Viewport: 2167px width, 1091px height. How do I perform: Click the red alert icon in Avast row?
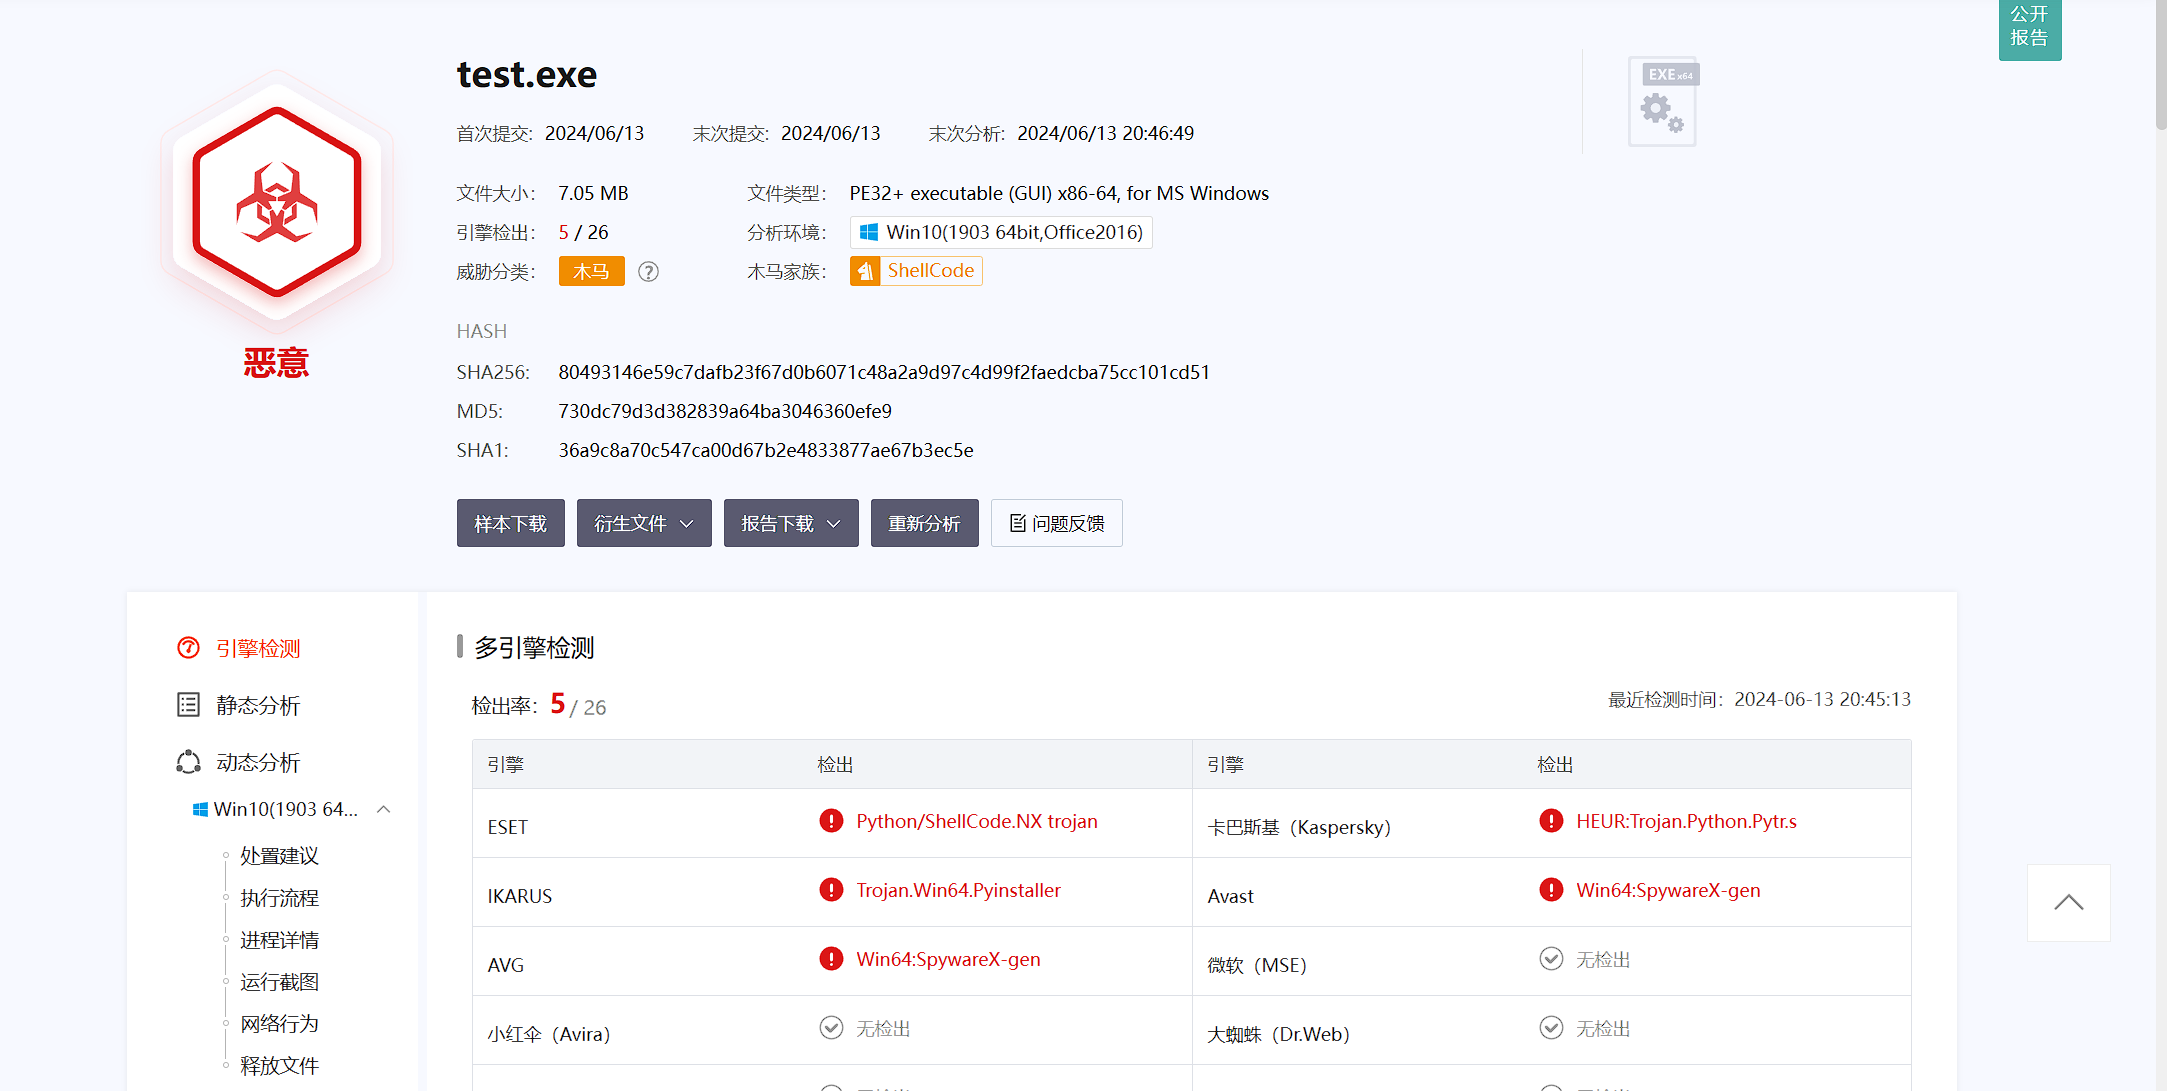click(1551, 890)
